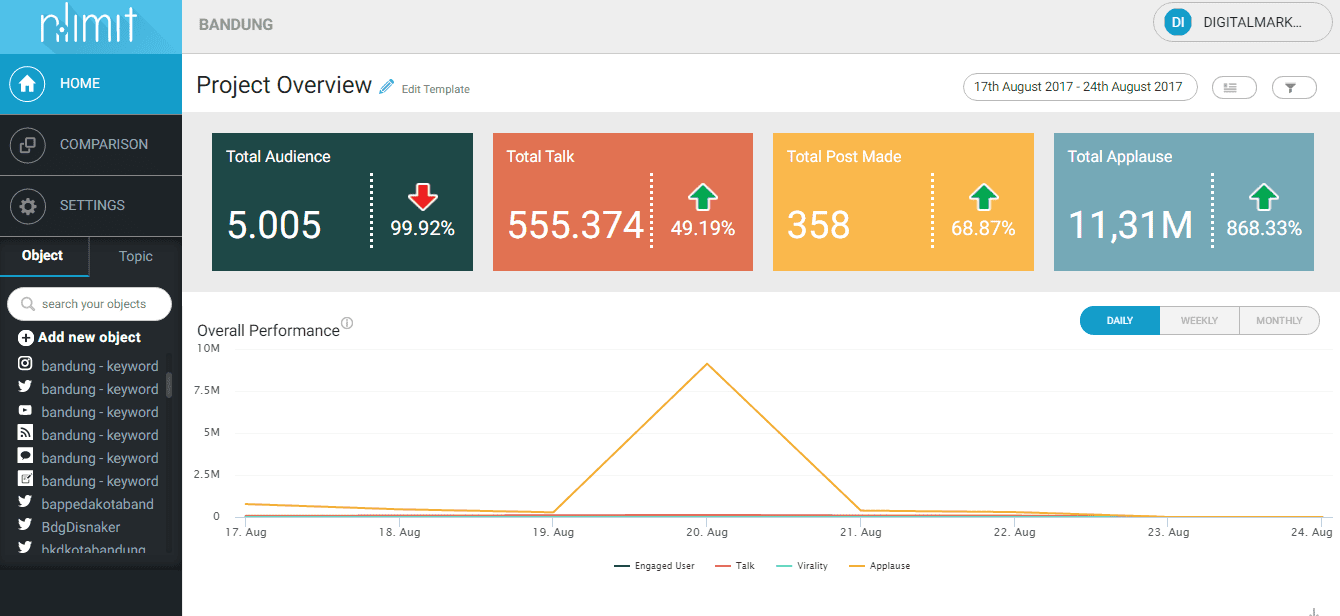
Task: Open Settings via the gear icon
Action: click(x=28, y=206)
